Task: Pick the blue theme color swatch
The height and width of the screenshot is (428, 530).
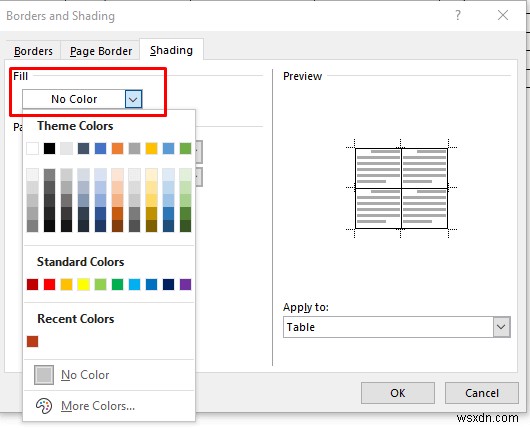Action: pos(100,148)
